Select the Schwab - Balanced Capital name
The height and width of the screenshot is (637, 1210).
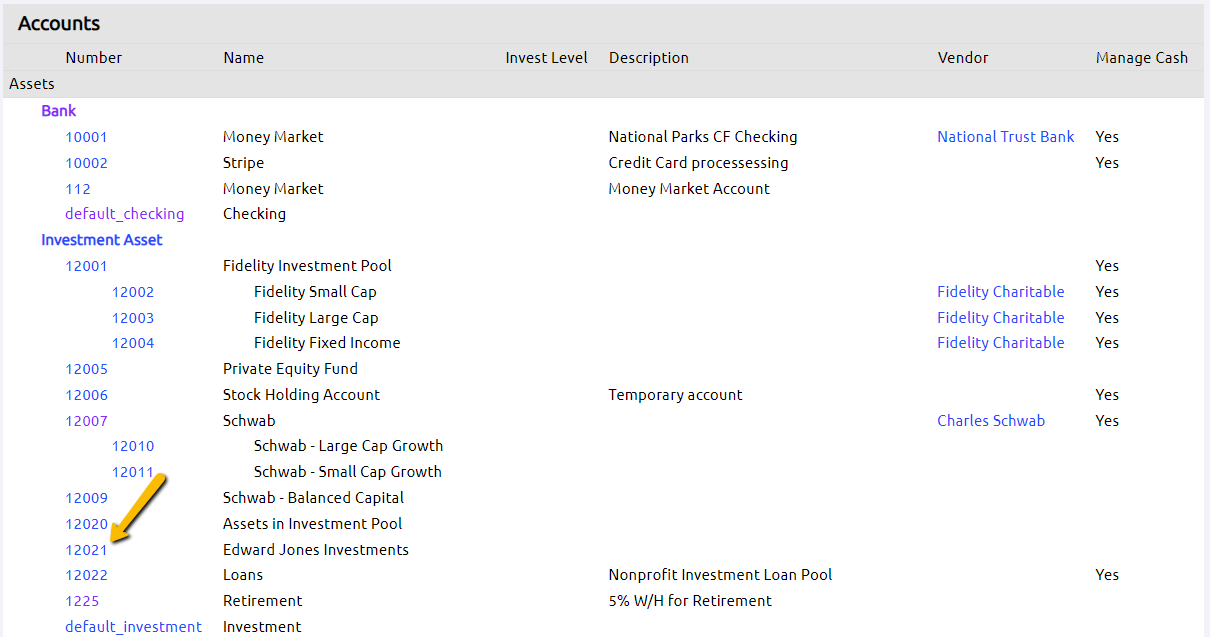313,498
